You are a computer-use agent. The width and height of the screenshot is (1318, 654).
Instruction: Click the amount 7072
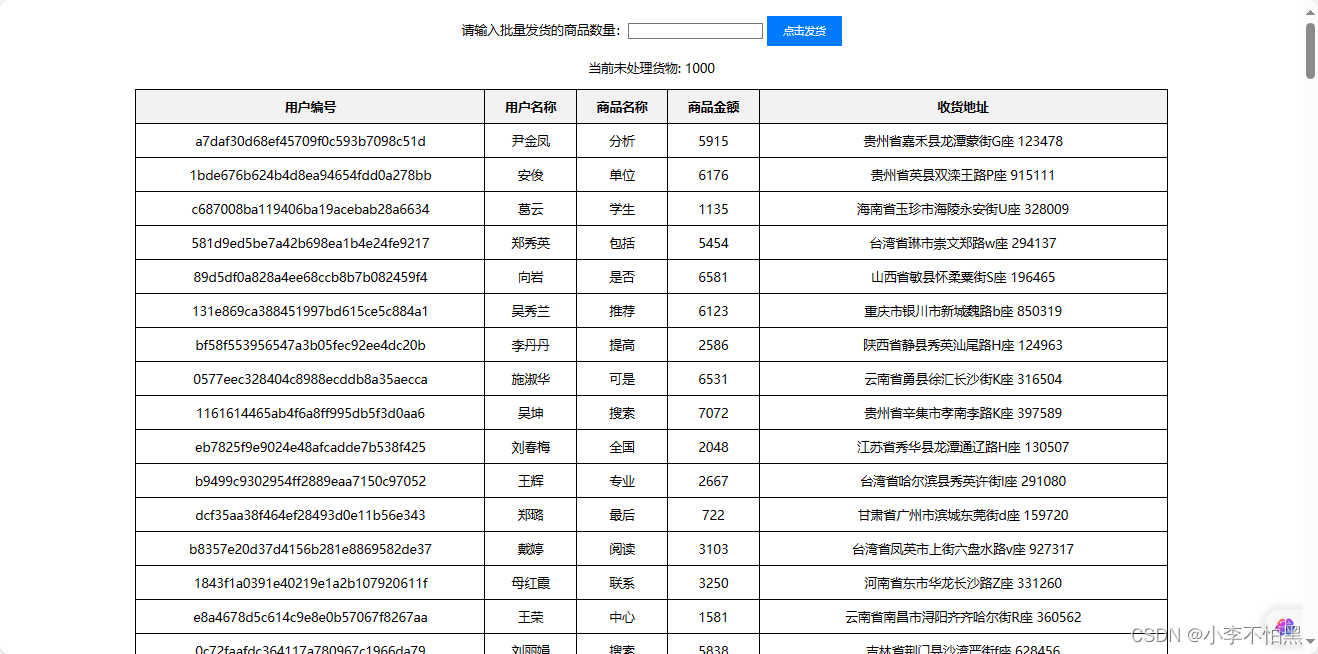coord(714,413)
